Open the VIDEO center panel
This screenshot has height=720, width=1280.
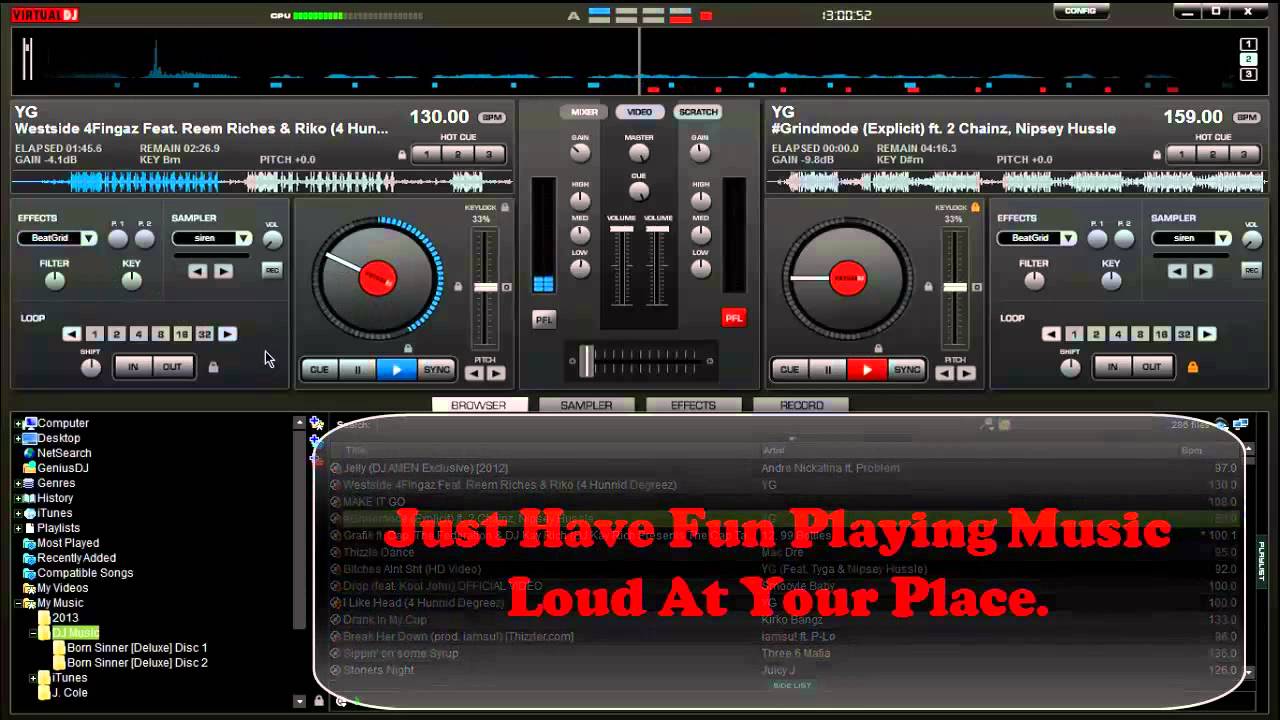click(x=640, y=112)
